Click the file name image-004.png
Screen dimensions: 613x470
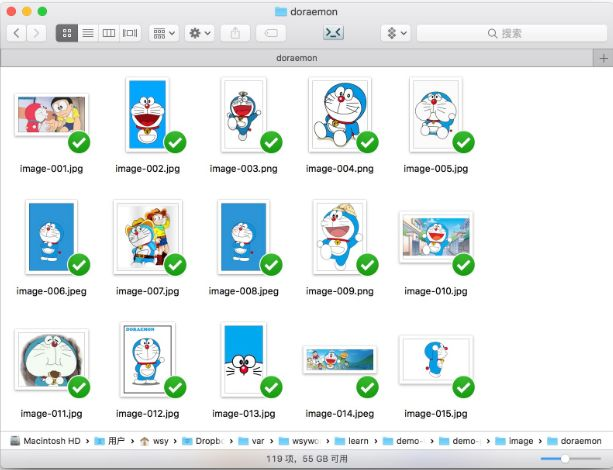[340, 169]
